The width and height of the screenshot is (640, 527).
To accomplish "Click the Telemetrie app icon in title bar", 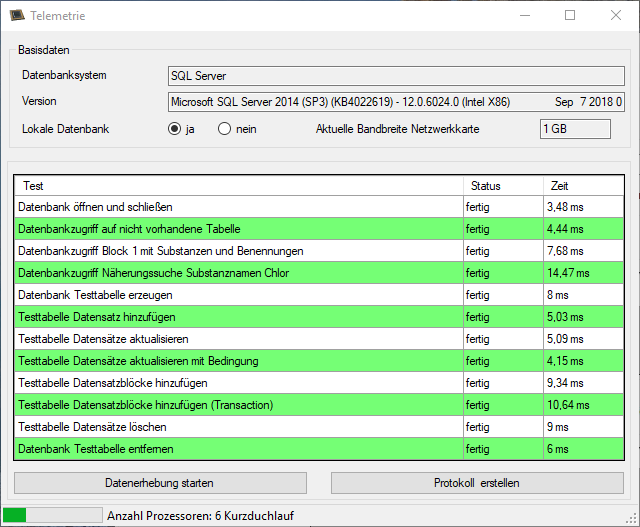I will 16,16.
